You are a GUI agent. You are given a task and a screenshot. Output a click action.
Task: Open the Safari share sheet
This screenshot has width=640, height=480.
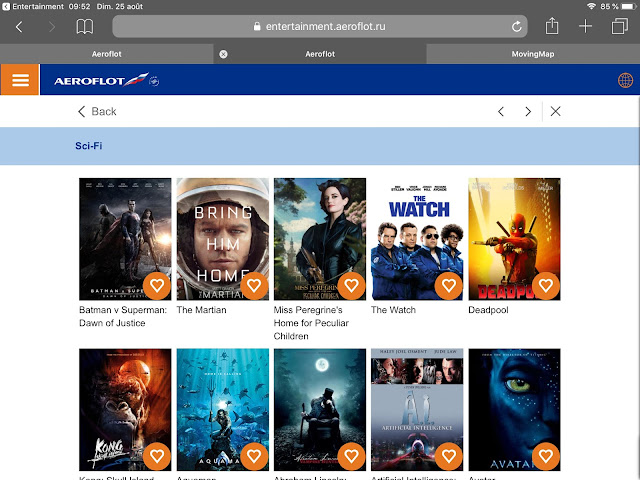552,26
